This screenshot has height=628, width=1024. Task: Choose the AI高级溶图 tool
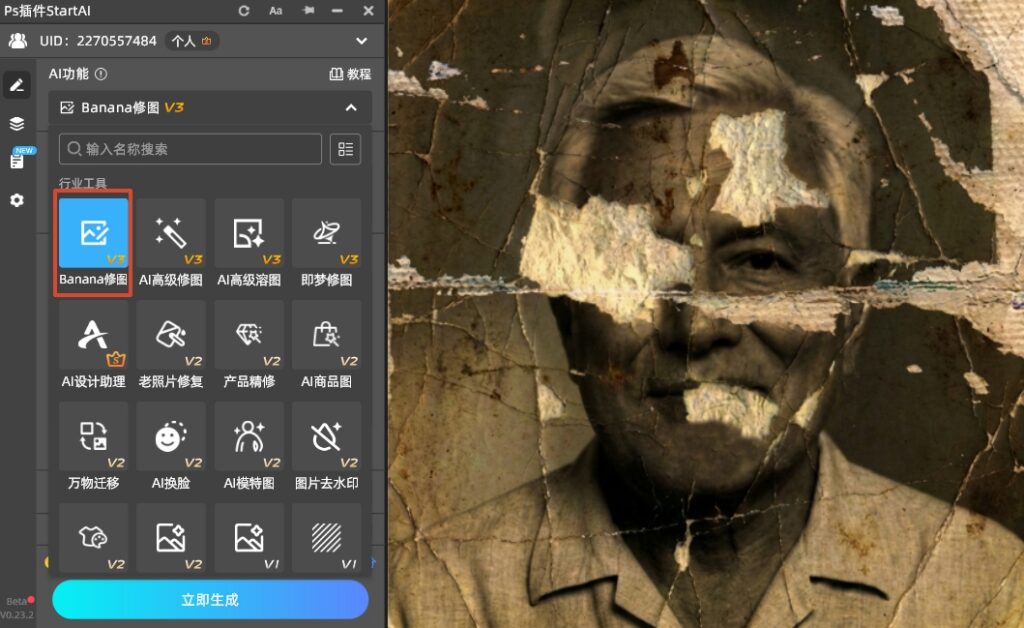pyautogui.click(x=249, y=244)
